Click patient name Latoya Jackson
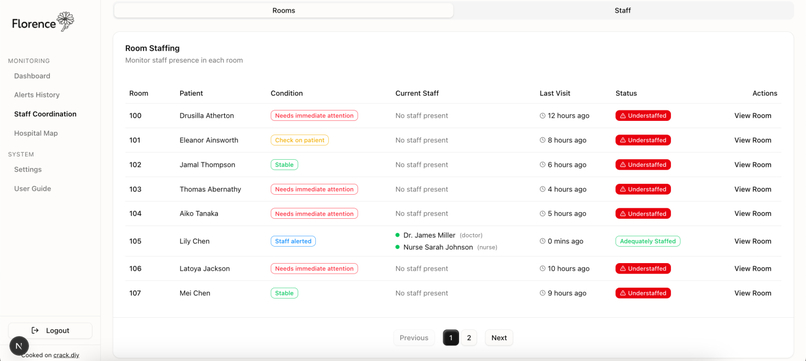Viewport: 806px width, 361px height. pos(205,268)
